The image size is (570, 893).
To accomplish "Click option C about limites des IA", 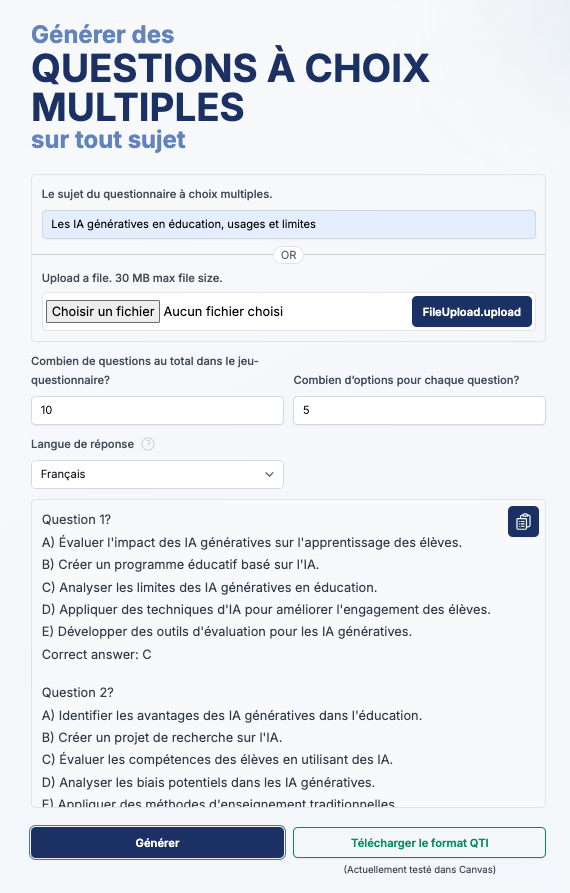I will pos(210,587).
